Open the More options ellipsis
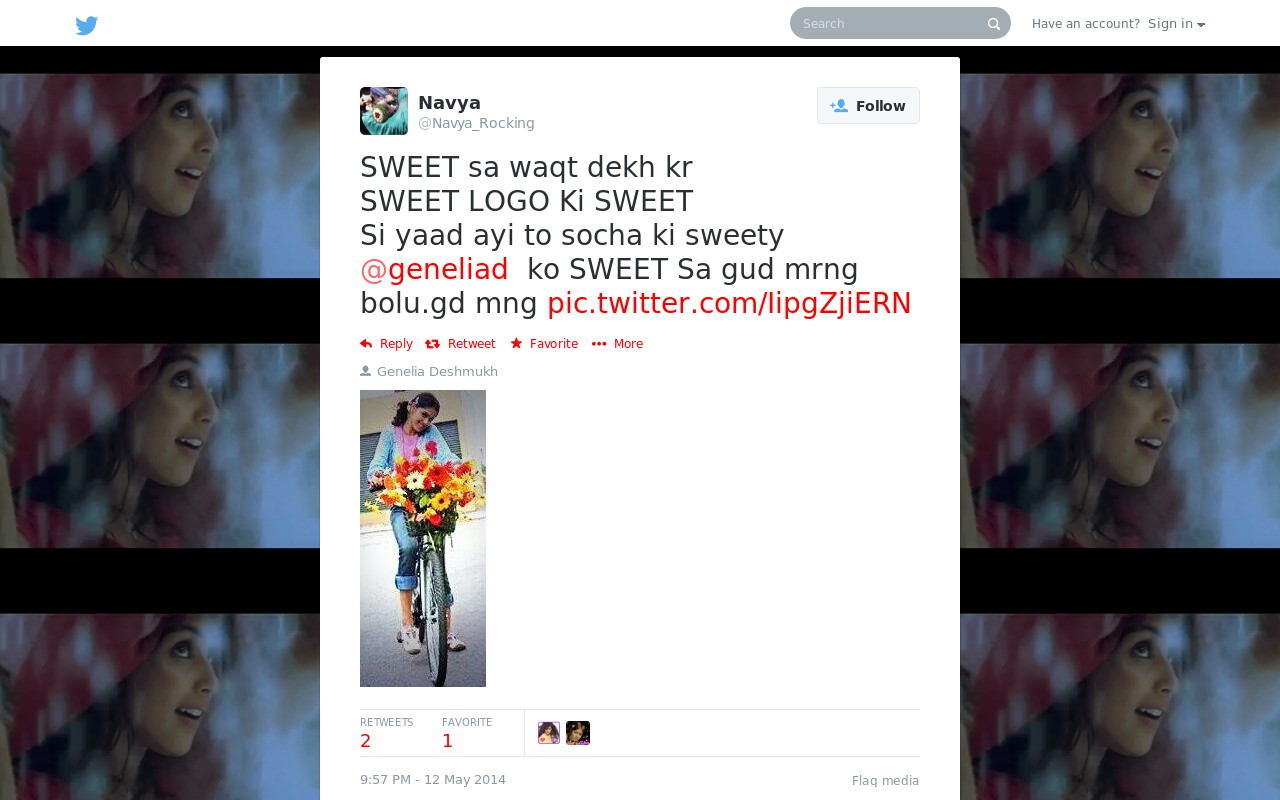 pos(599,344)
